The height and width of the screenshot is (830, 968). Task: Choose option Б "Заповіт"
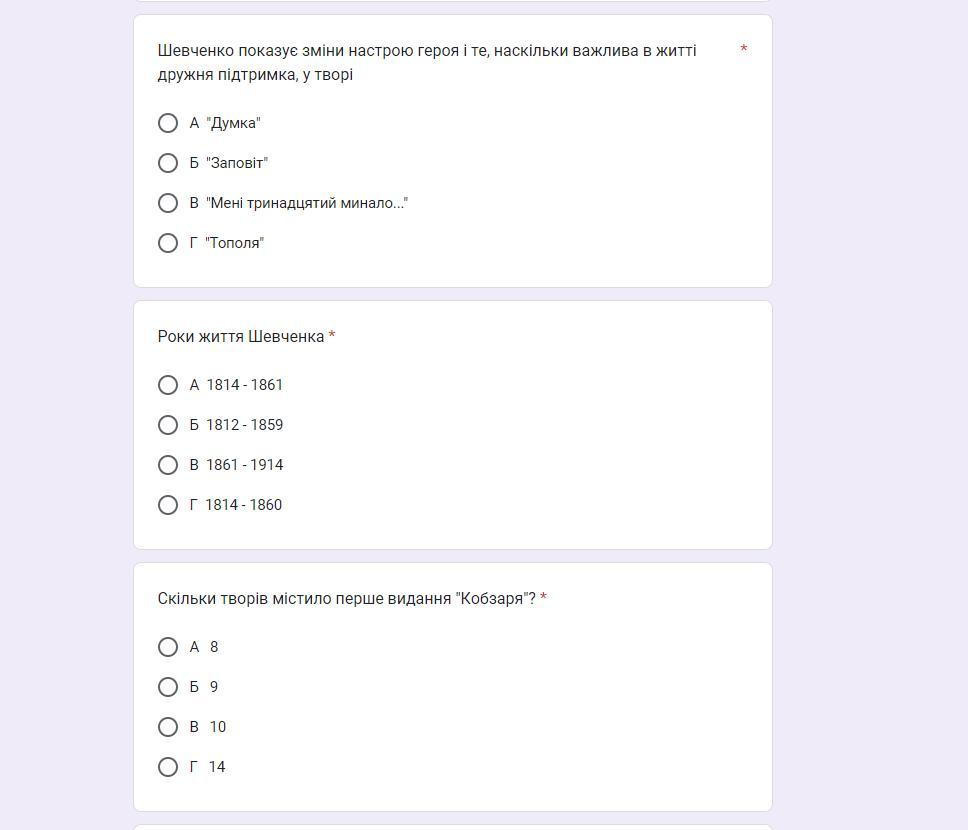168,163
